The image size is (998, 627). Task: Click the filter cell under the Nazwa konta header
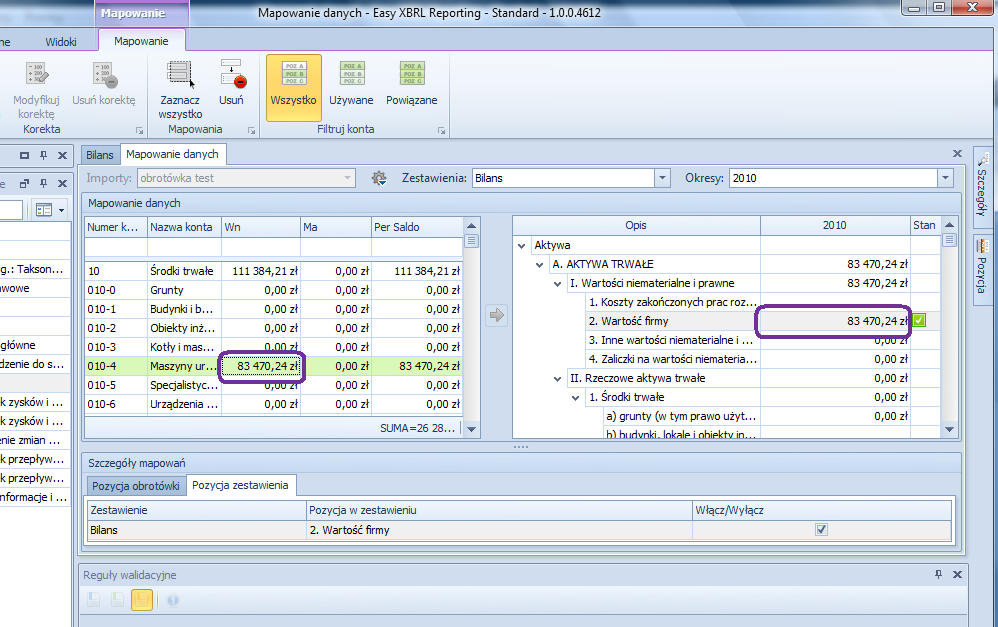pyautogui.click(x=185, y=247)
